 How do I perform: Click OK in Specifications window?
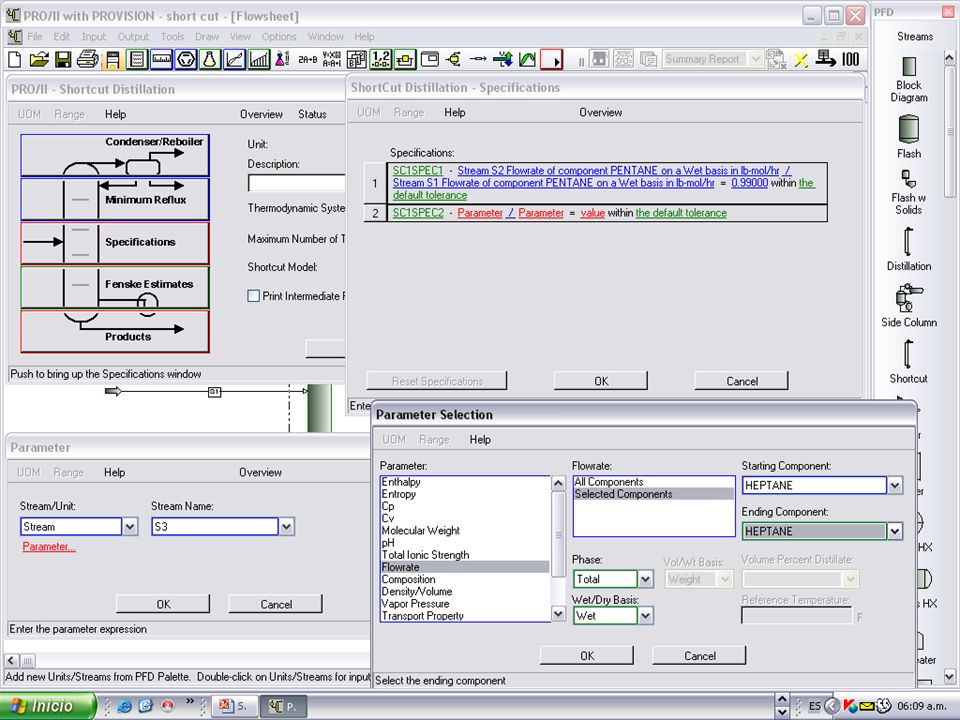(x=601, y=381)
